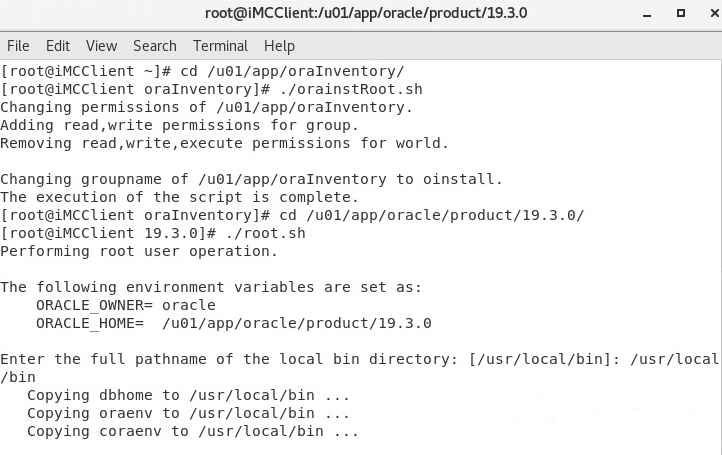Viewport: 722px width, 455px height.
Task: Click the ./root.sh command line
Action: click(153, 233)
